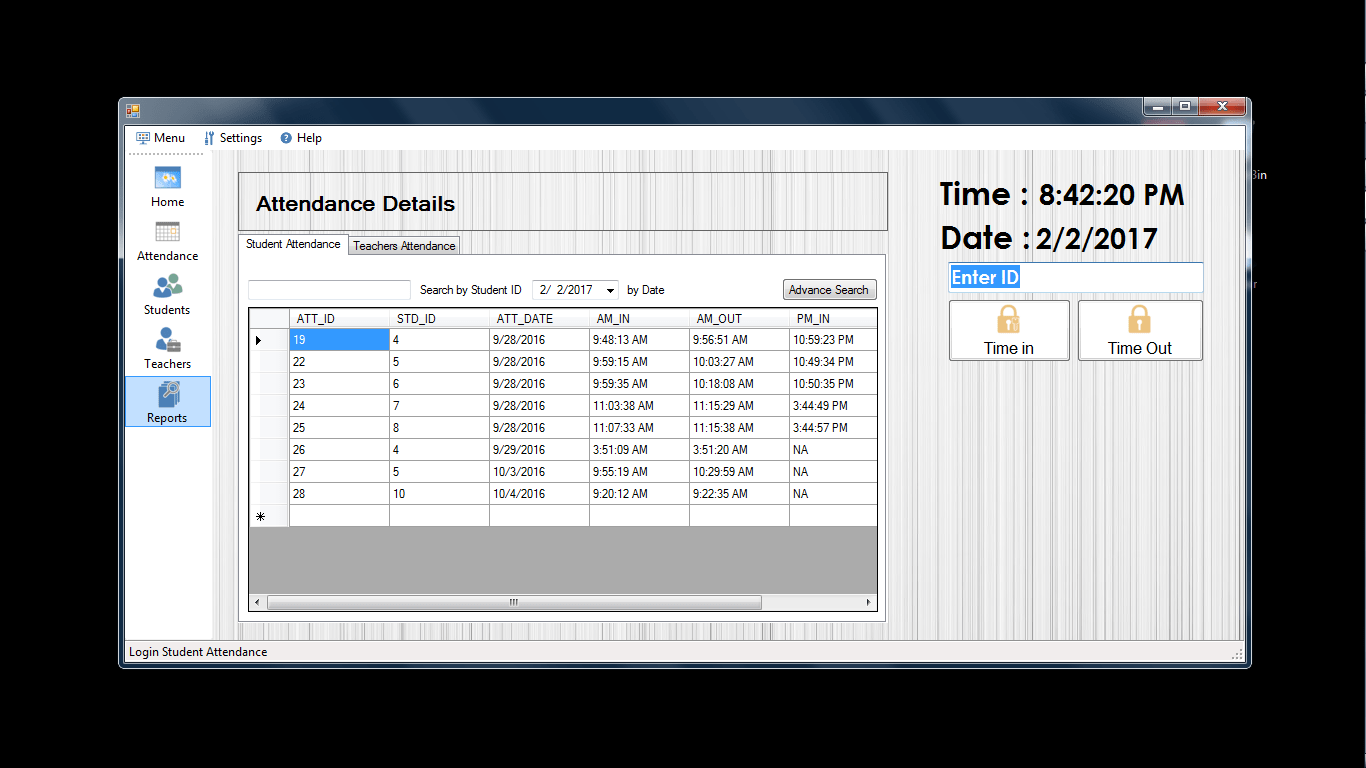Click the padlock Time Out button
This screenshot has height=768, width=1366.
(x=1140, y=331)
